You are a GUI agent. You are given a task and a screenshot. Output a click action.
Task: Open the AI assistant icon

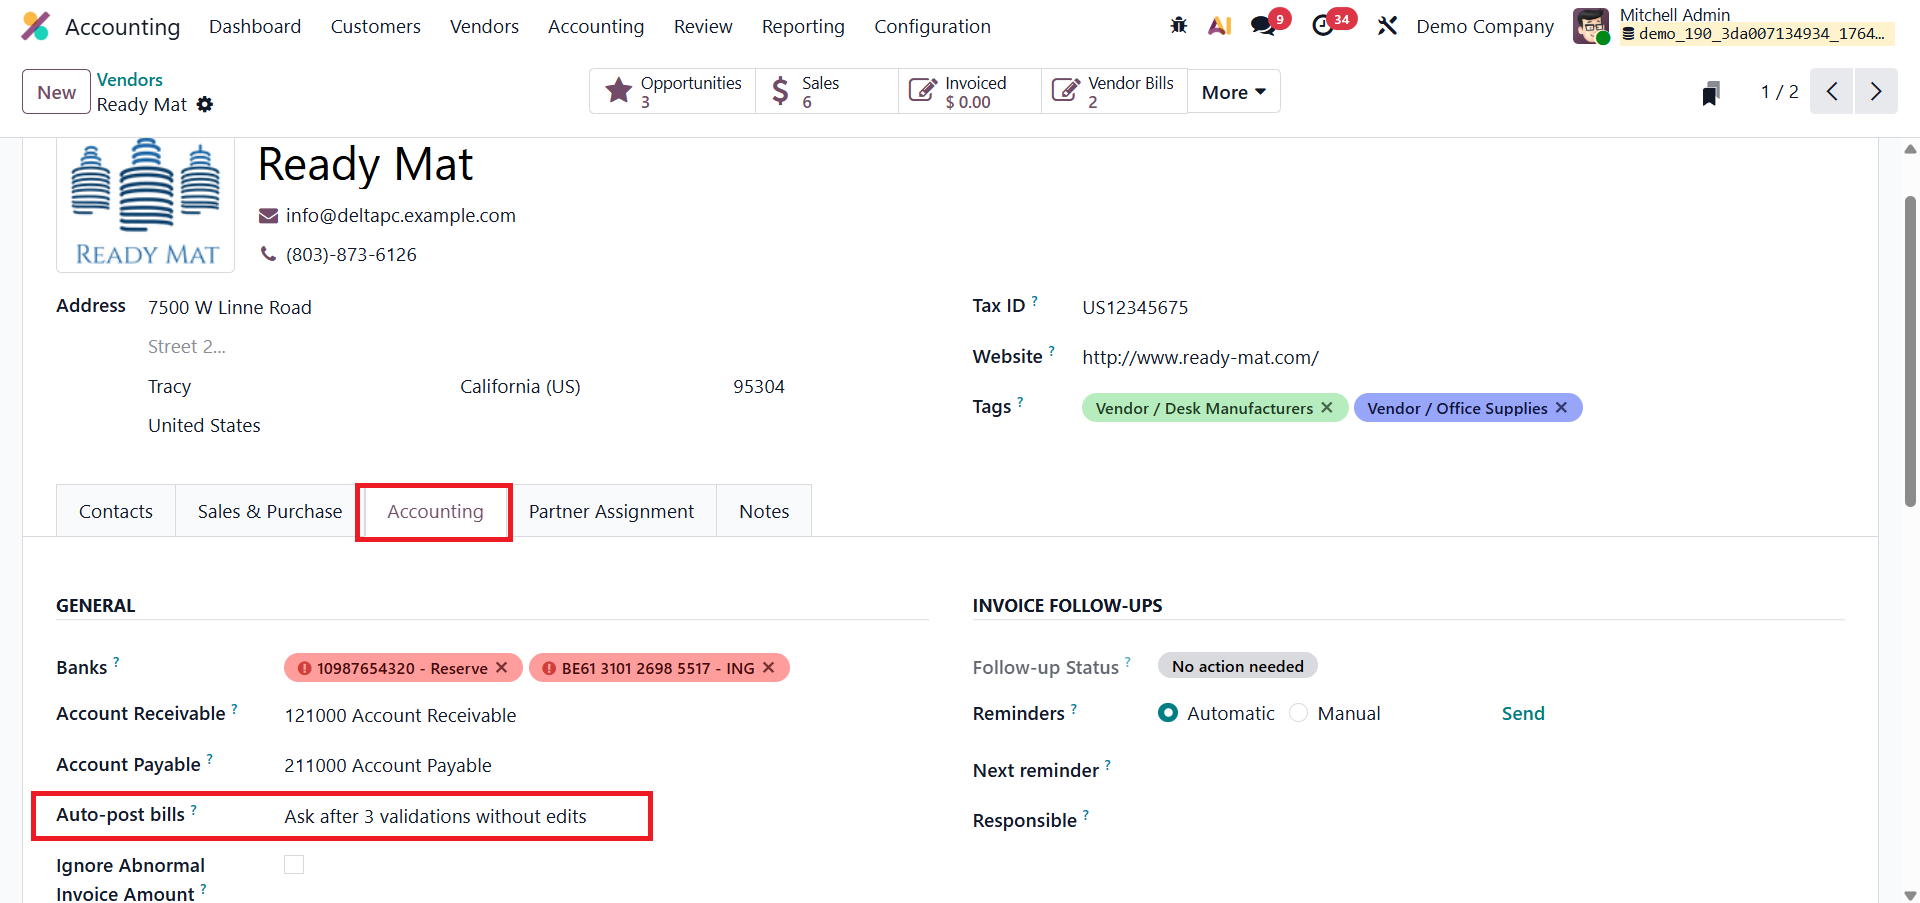(1219, 26)
